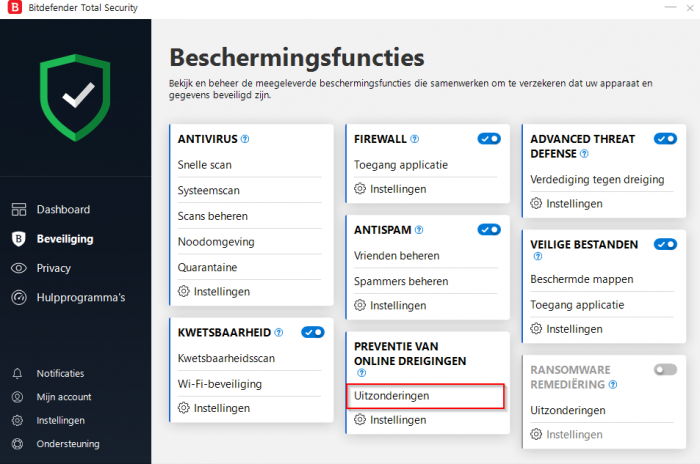Minimize the Bitdefender window
Image resolution: width=700 pixels, height=464 pixels.
point(670,8)
